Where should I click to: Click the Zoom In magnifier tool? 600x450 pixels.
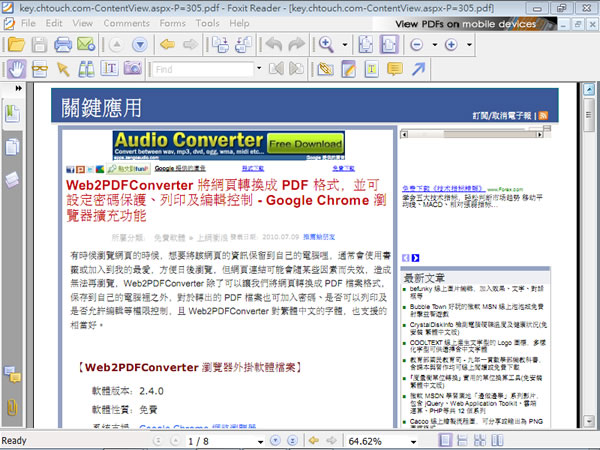(327, 45)
